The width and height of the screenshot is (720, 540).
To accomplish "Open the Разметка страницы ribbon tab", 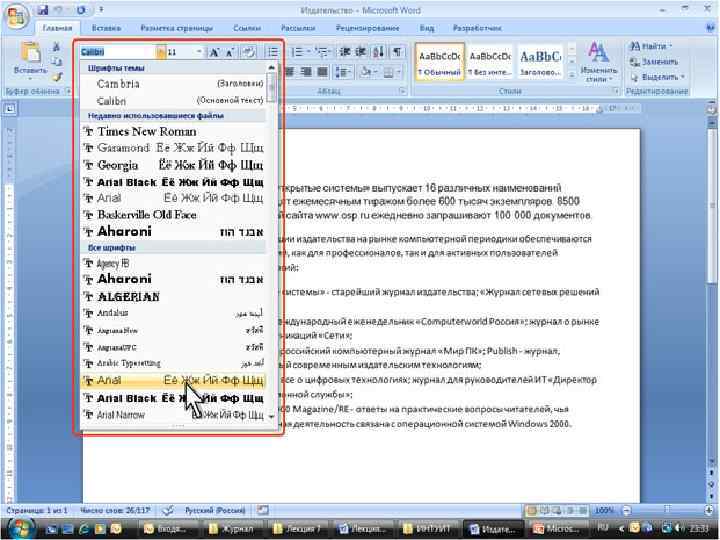I will pyautogui.click(x=176, y=28).
